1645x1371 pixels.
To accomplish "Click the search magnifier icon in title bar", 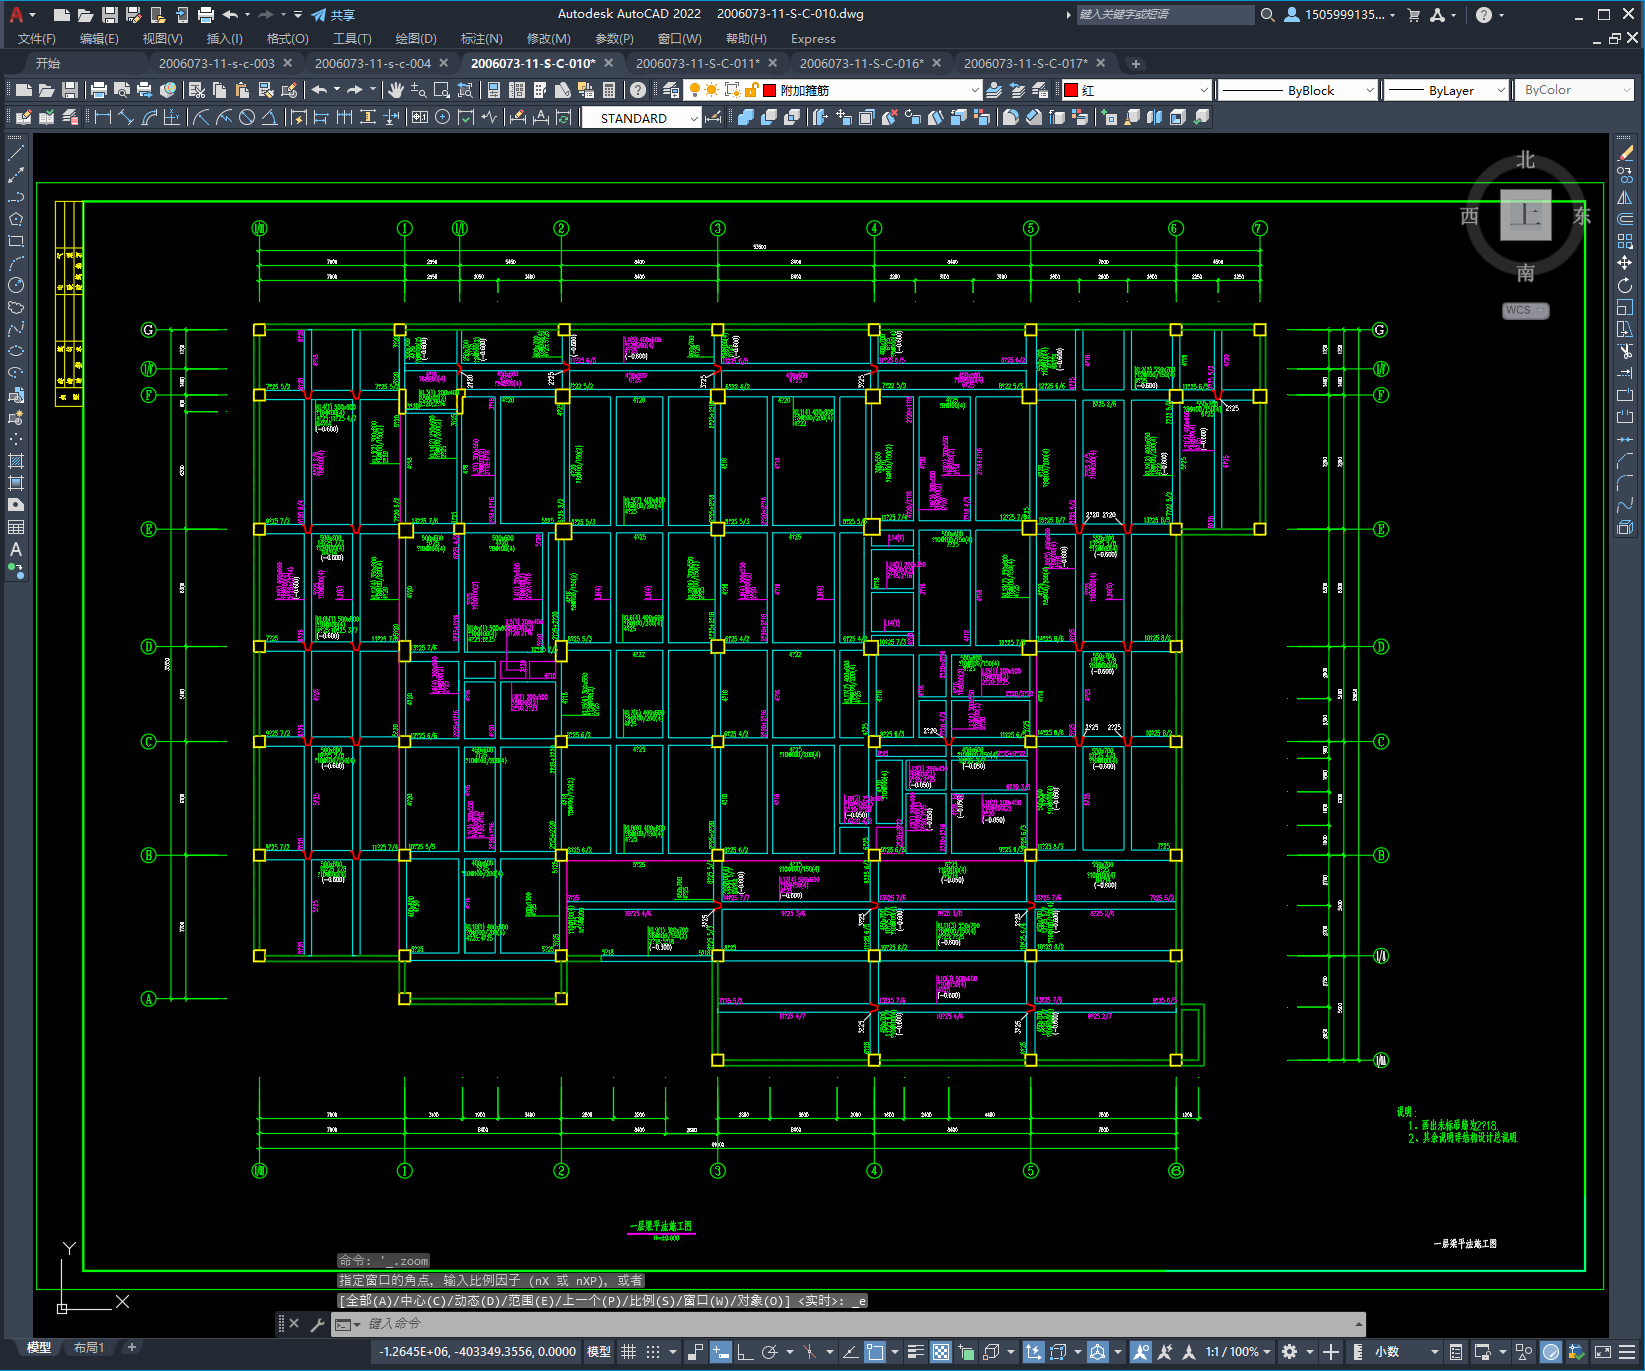I will point(1268,15).
